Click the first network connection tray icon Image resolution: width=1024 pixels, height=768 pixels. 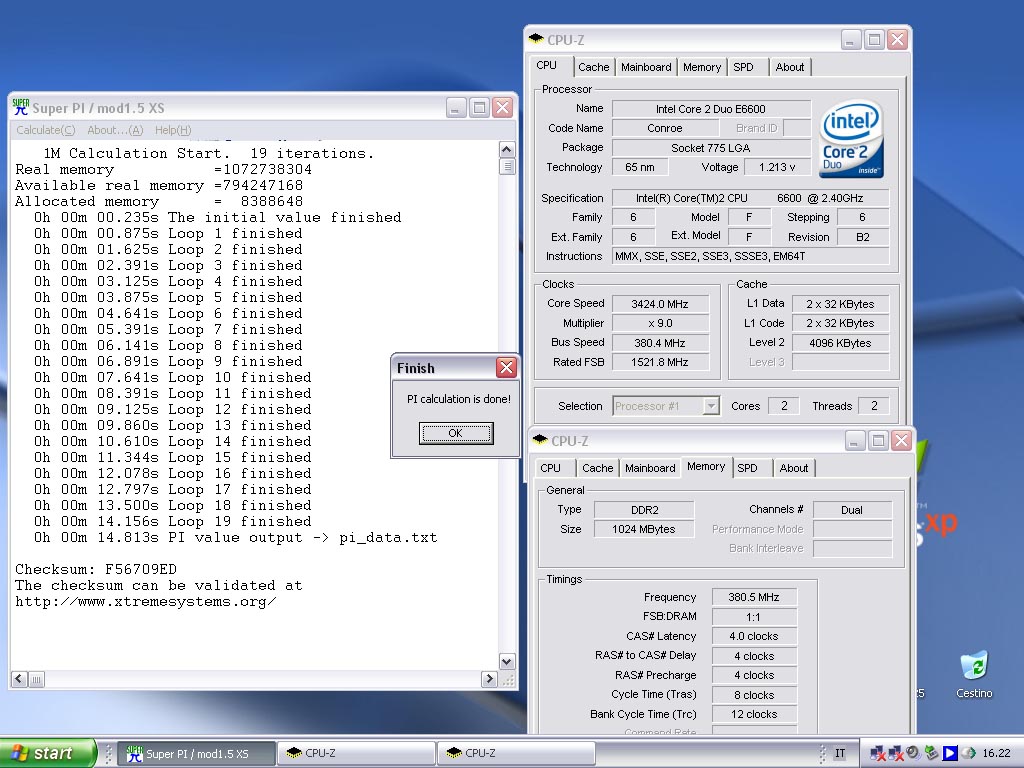pyautogui.click(x=877, y=754)
